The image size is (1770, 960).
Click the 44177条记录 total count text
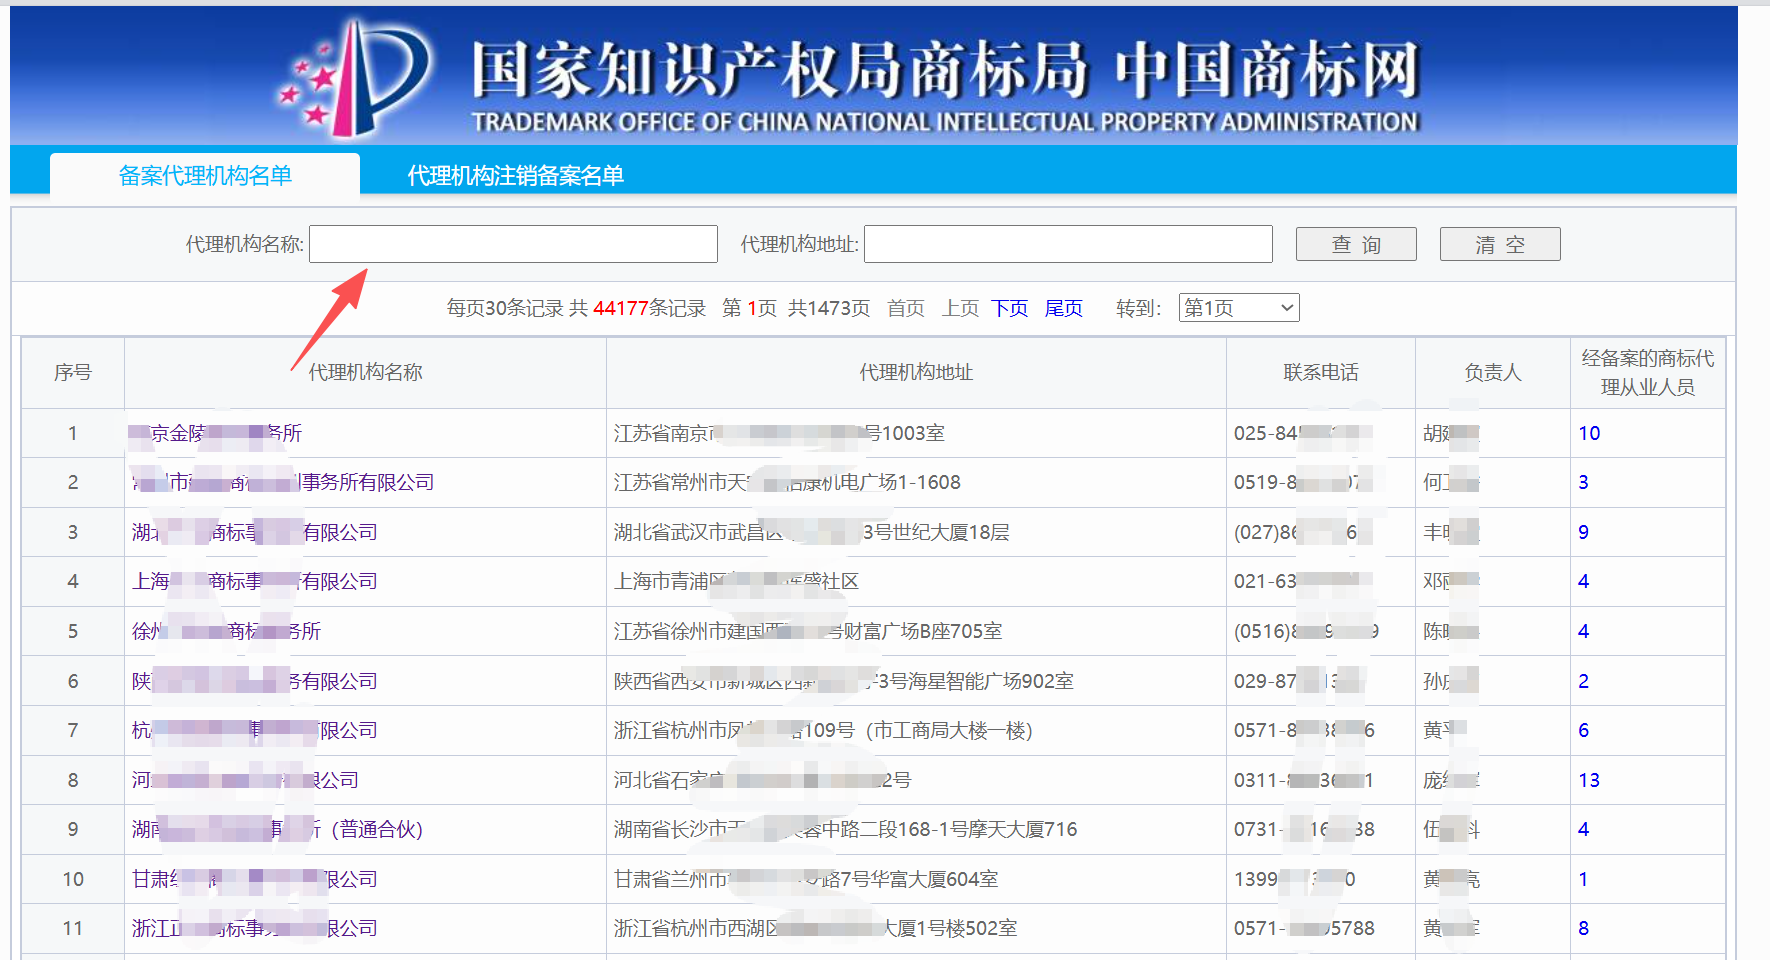[x=649, y=308]
